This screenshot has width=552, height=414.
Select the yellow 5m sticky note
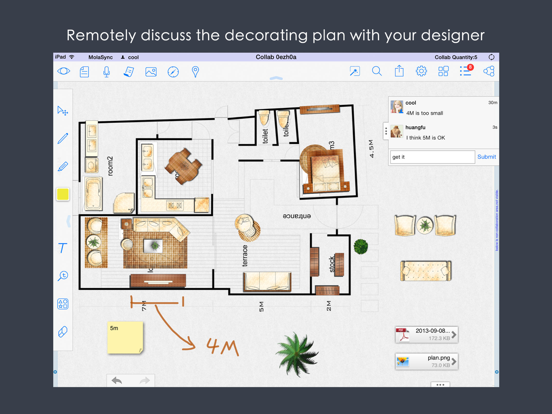pyautogui.click(x=125, y=338)
